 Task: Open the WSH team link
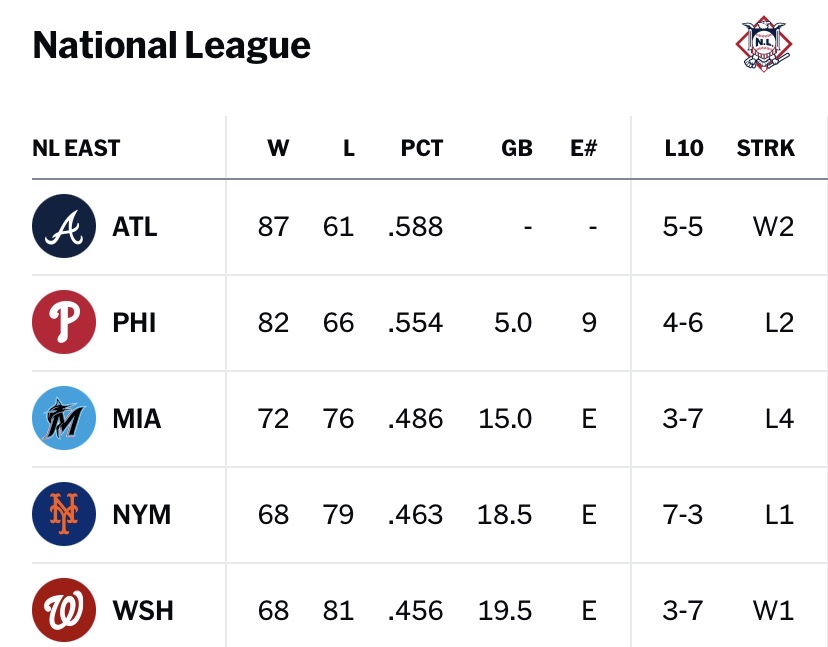[143, 611]
